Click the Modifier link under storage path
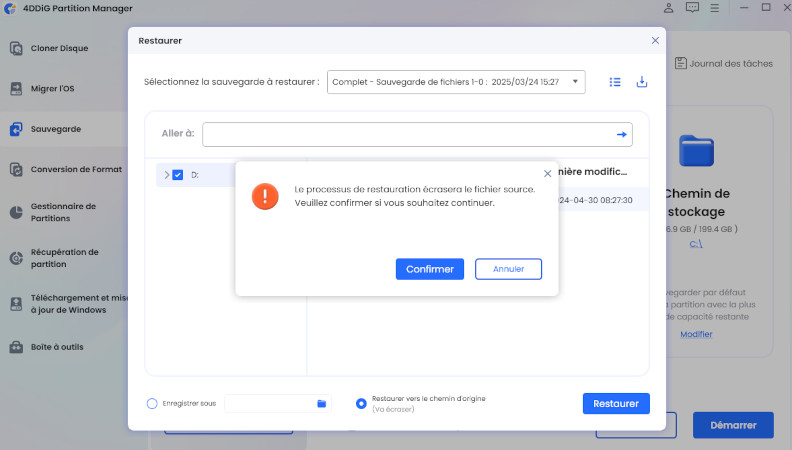Image resolution: width=792 pixels, height=450 pixels. (x=696, y=334)
